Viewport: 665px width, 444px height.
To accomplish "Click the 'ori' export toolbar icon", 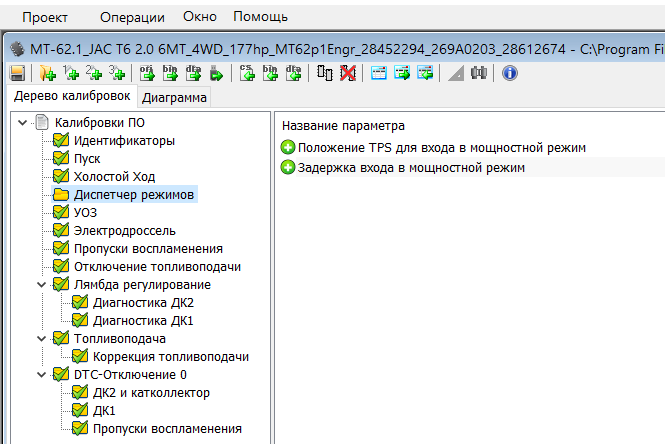I will pos(147,73).
